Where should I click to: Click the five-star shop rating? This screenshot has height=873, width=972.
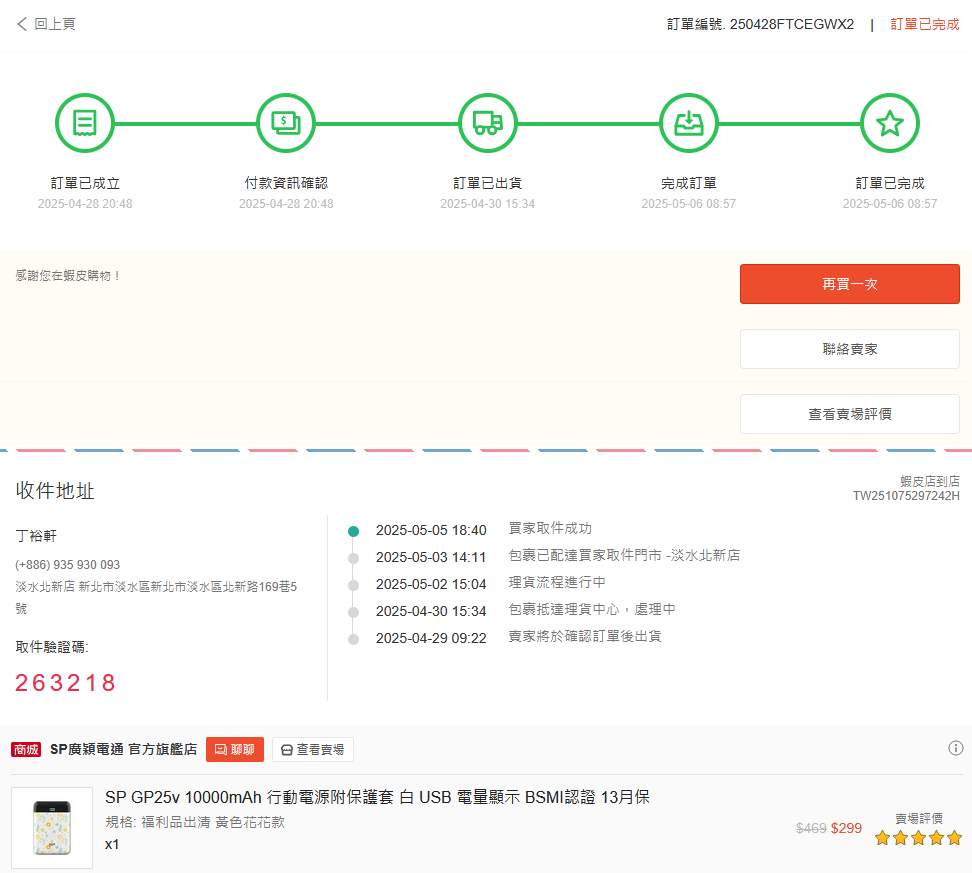pos(917,838)
